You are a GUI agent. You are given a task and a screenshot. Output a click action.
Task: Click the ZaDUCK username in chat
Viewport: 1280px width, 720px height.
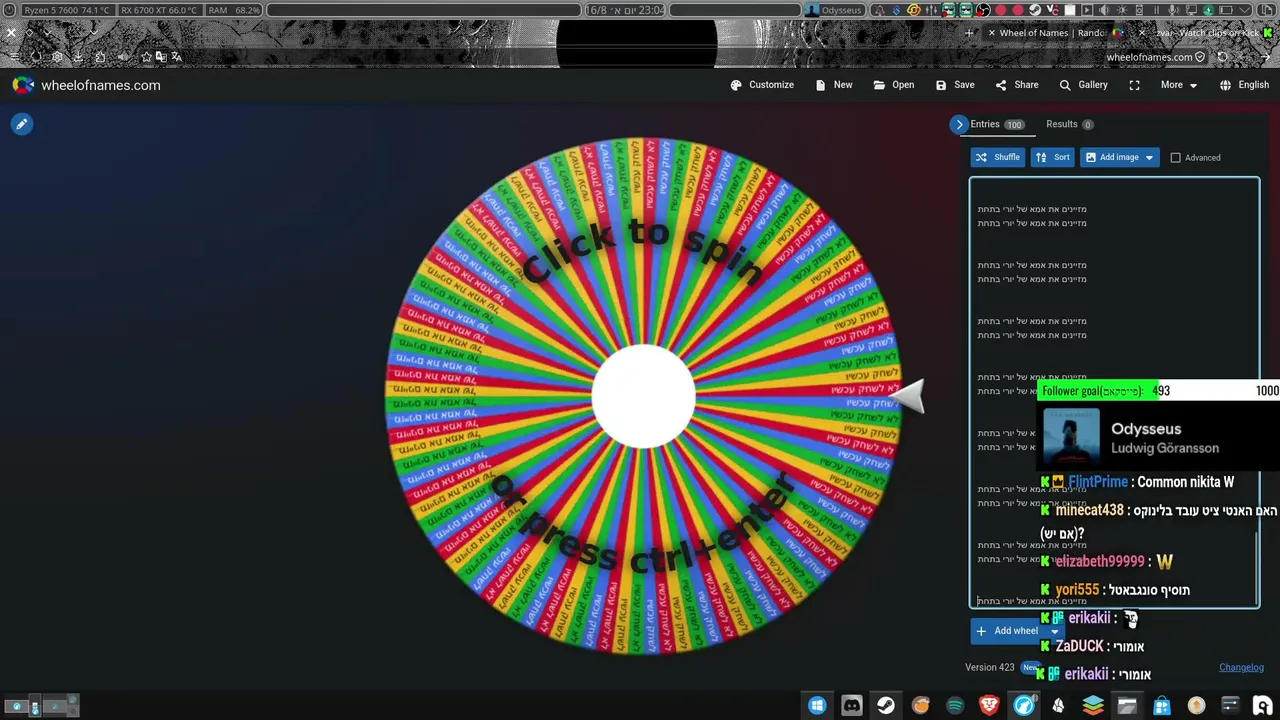1080,646
